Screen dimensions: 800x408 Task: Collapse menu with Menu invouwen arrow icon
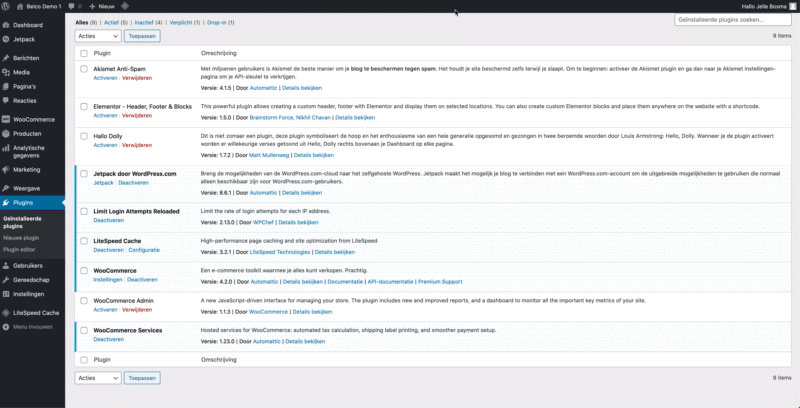6,327
